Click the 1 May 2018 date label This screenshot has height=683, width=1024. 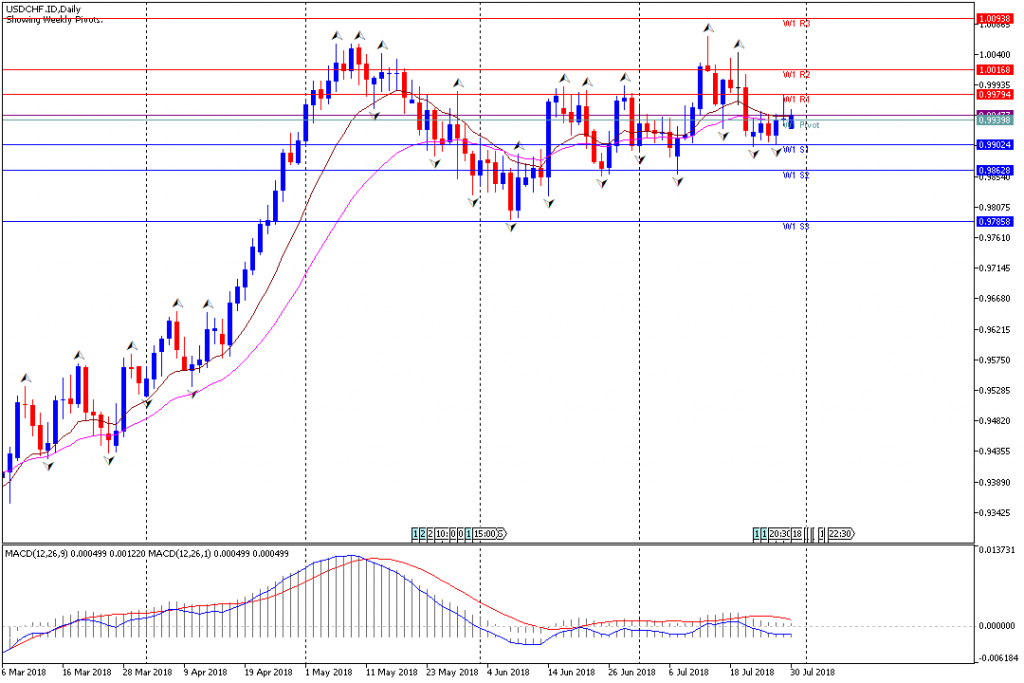pos(329,673)
